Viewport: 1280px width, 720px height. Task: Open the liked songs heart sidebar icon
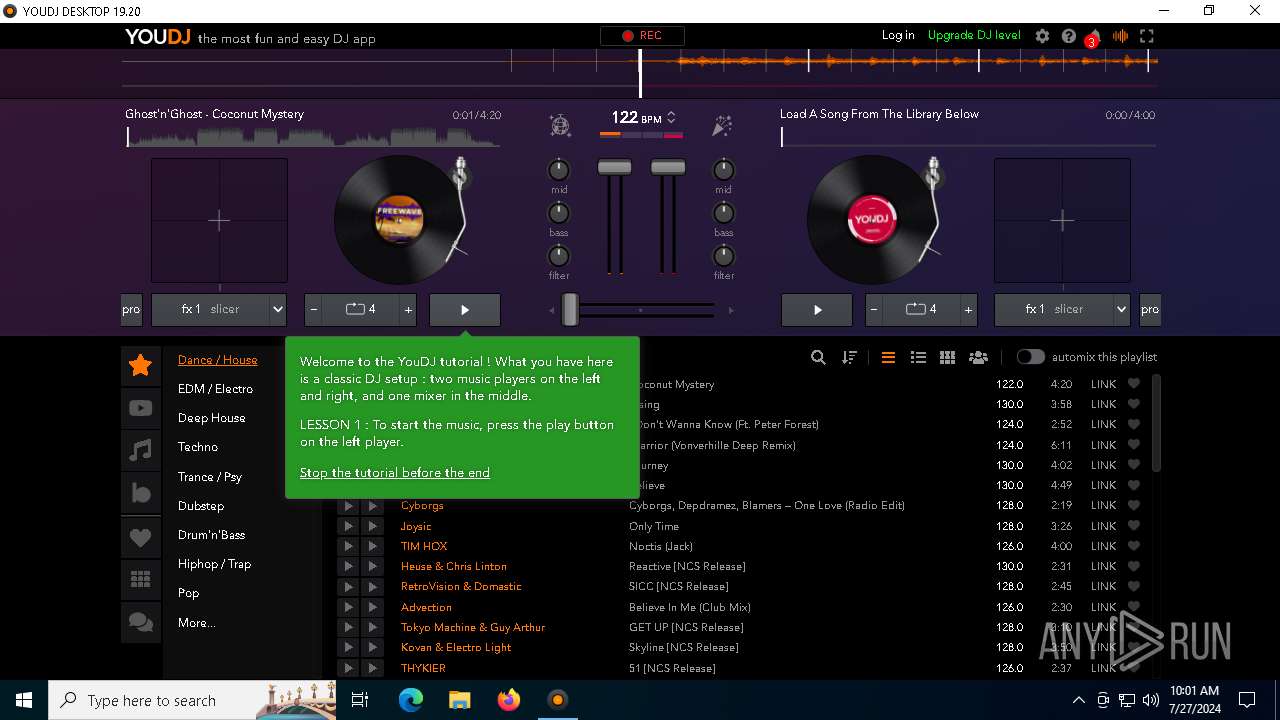click(141, 537)
